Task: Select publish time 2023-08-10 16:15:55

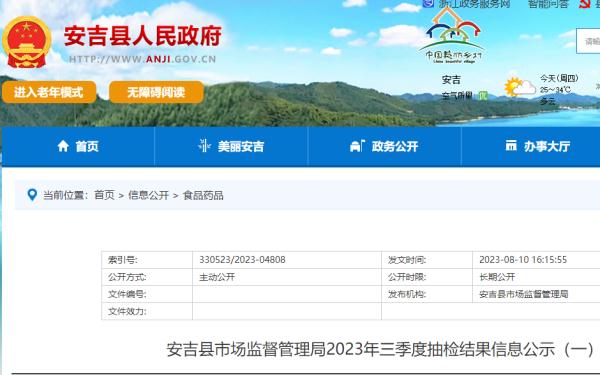Action: point(523,260)
